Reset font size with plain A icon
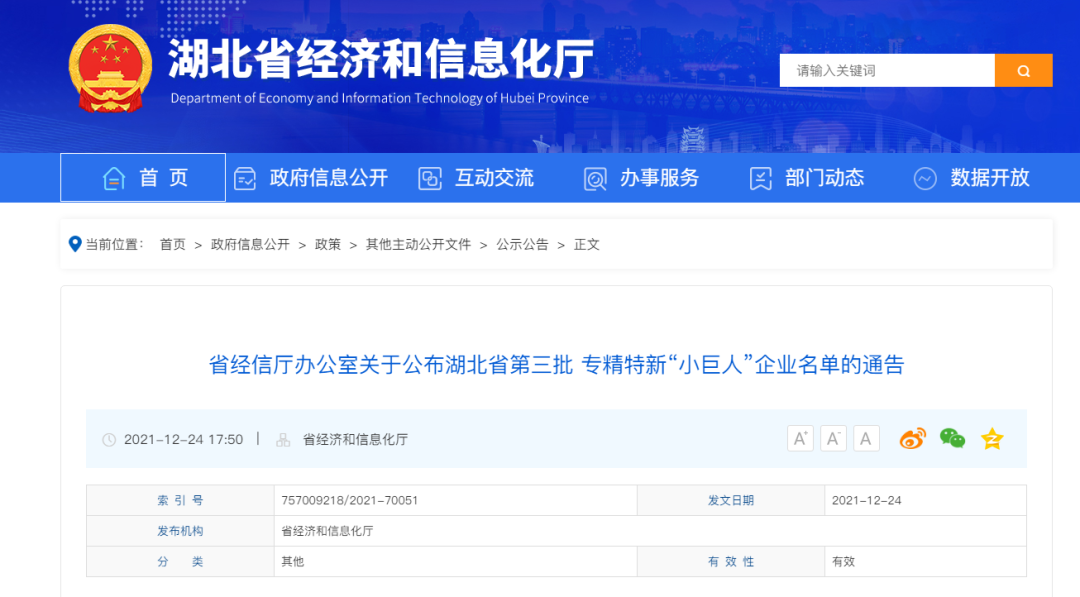The height and width of the screenshot is (597, 1080). pyautogui.click(x=866, y=438)
